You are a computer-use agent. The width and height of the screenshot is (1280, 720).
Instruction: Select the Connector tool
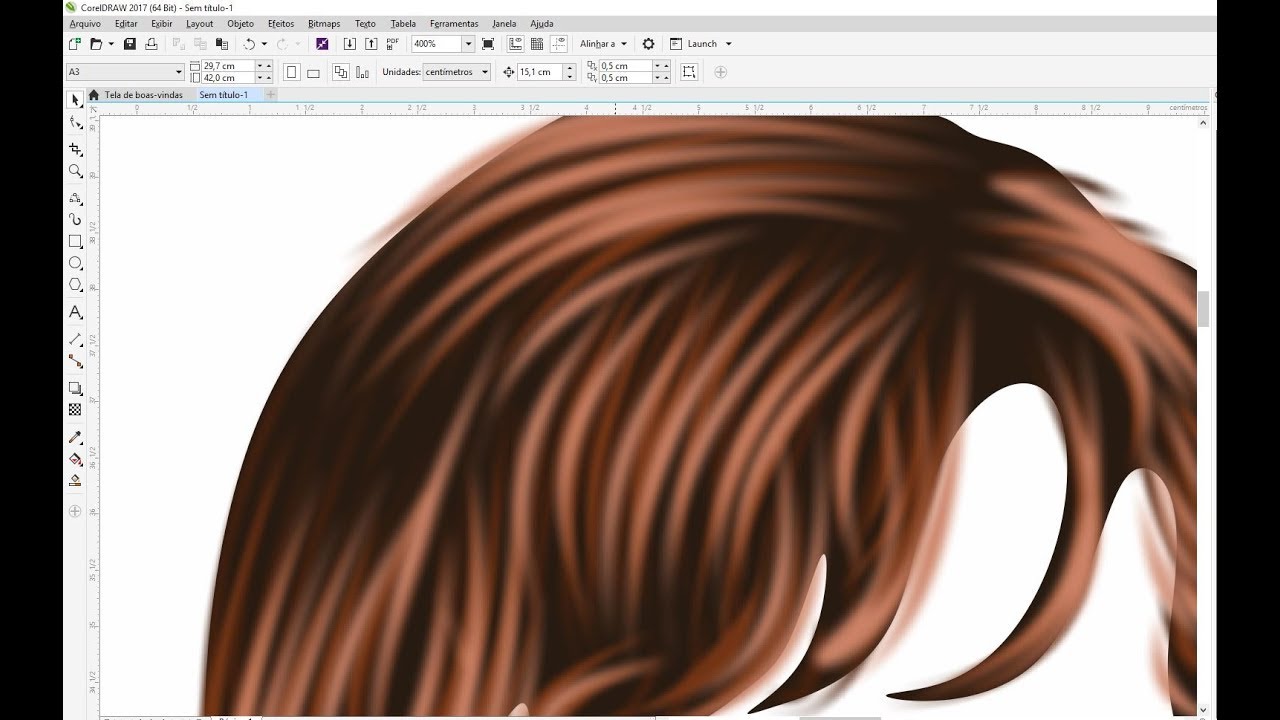click(x=75, y=361)
